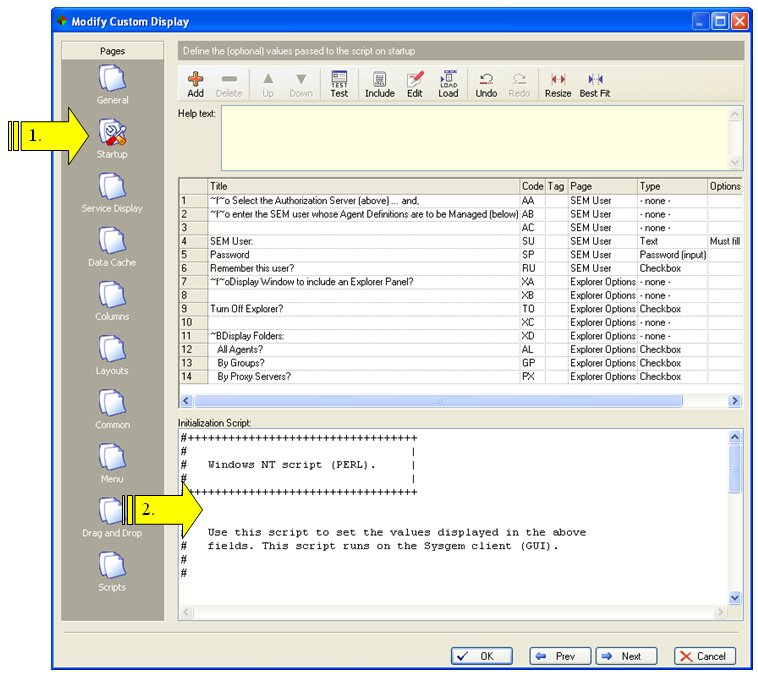
Task: Open the Drag and Drop page
Action: [112, 516]
